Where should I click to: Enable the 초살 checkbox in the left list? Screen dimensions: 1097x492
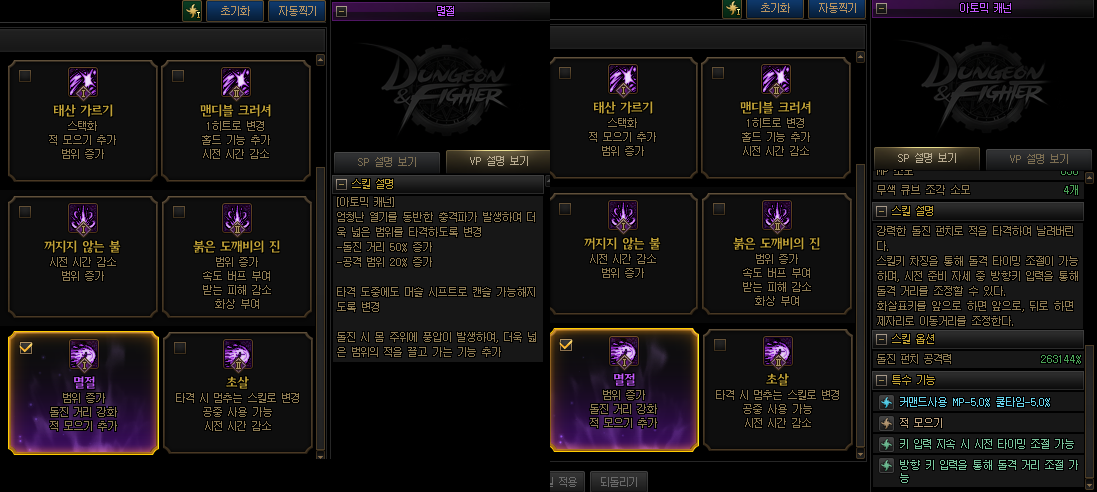pyautogui.click(x=179, y=348)
